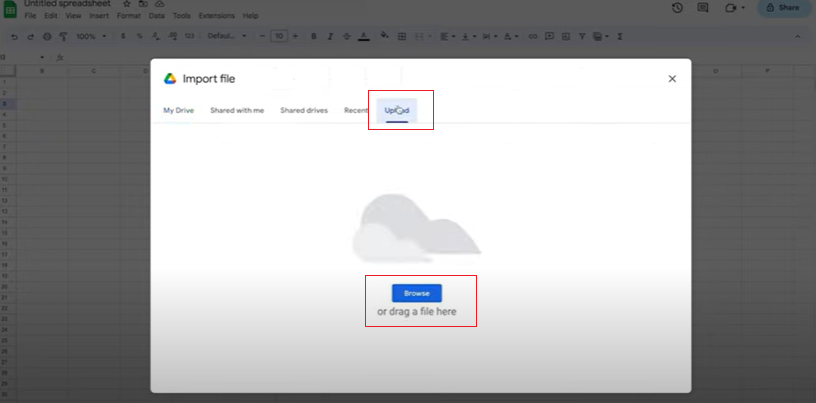The image size is (816, 403).
Task: Open the Extensions menu
Action: [x=216, y=16]
